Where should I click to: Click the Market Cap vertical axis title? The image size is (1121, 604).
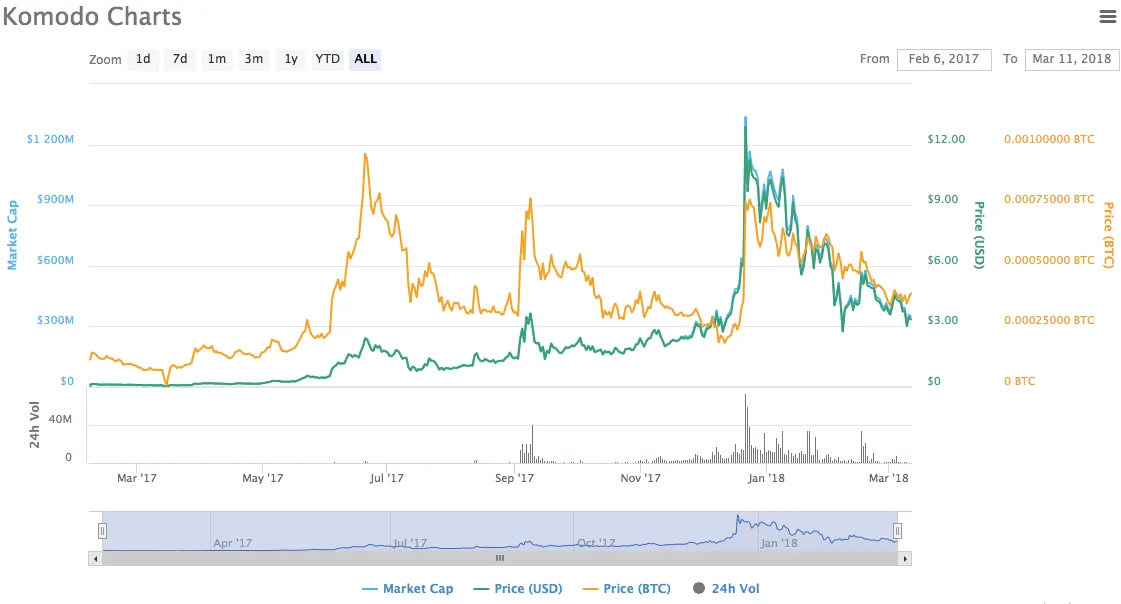click(x=12, y=235)
